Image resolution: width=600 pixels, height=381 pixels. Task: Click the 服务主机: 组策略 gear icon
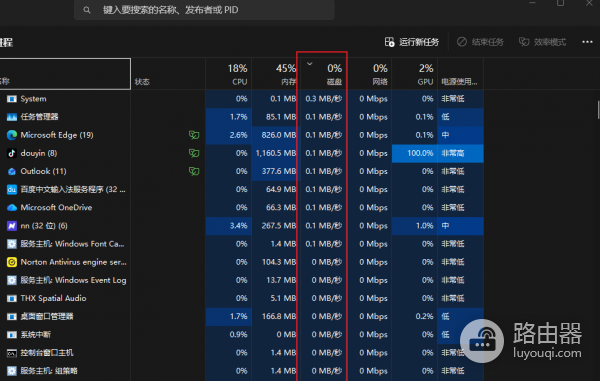point(12,371)
